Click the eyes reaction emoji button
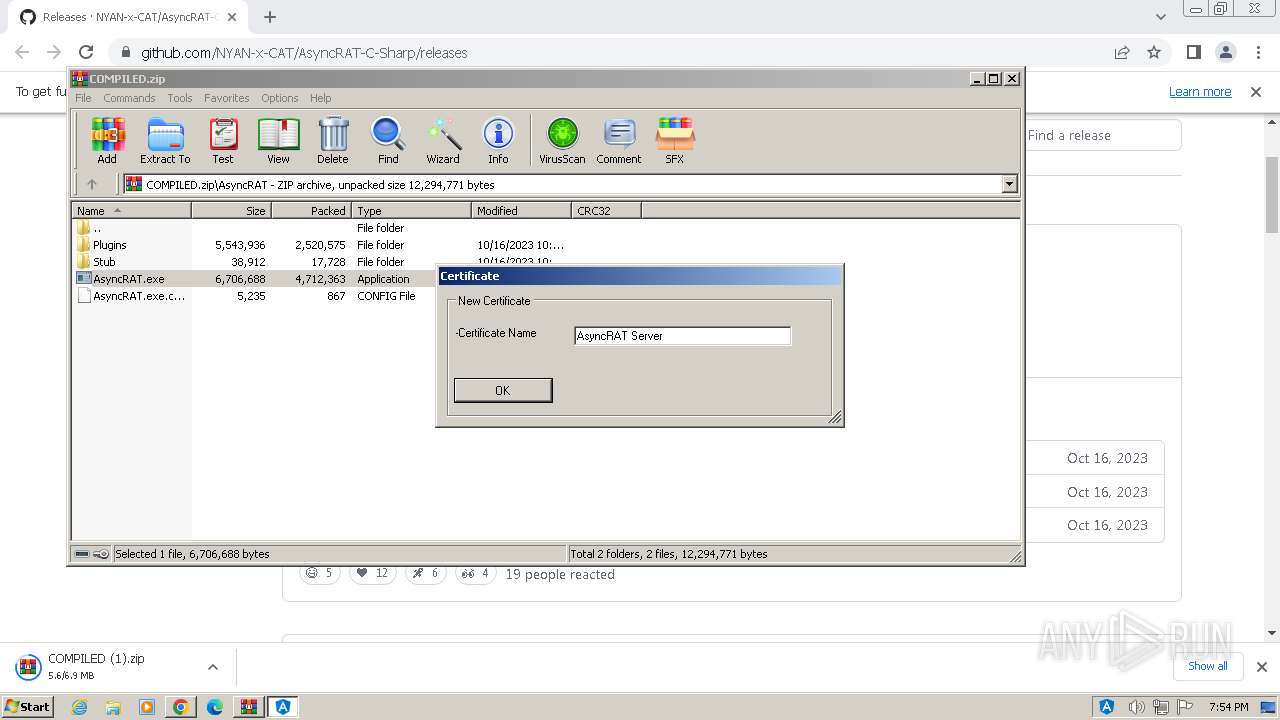The width and height of the screenshot is (1280, 720). click(x=476, y=573)
